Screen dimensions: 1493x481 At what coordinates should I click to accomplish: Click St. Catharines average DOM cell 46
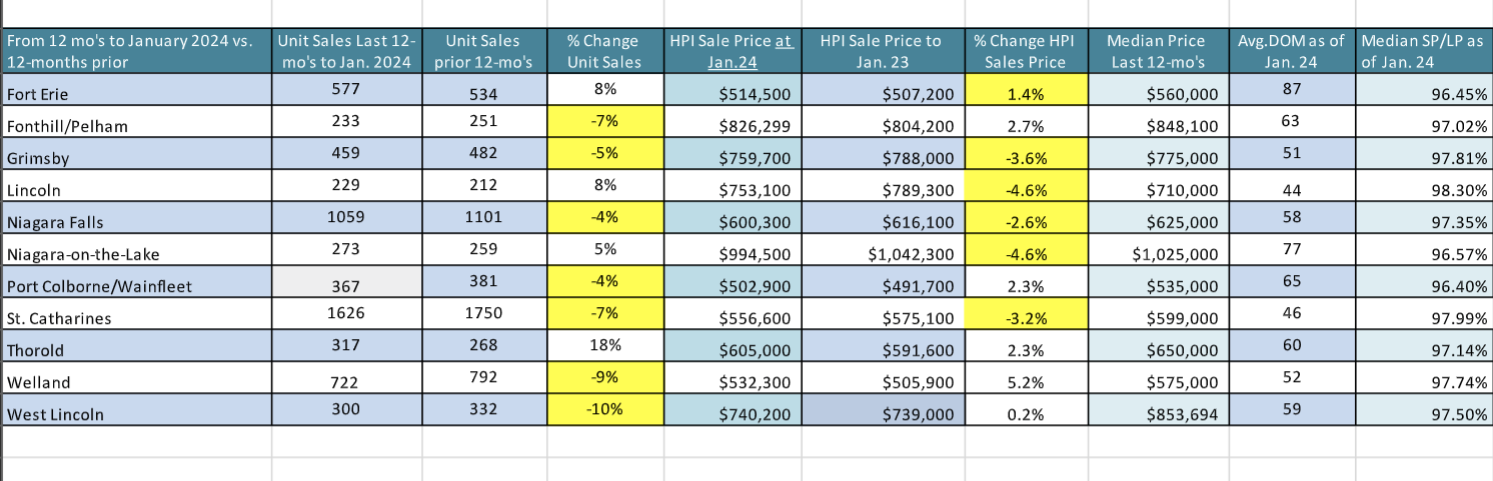(x=1297, y=317)
